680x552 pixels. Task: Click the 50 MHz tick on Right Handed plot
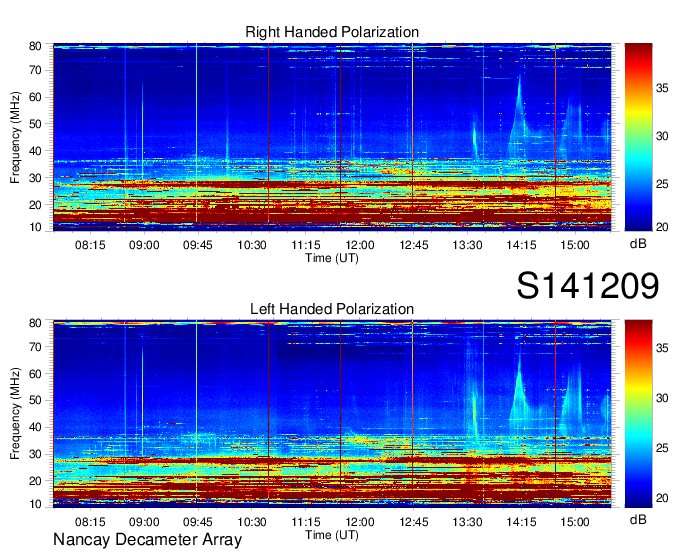point(35,124)
